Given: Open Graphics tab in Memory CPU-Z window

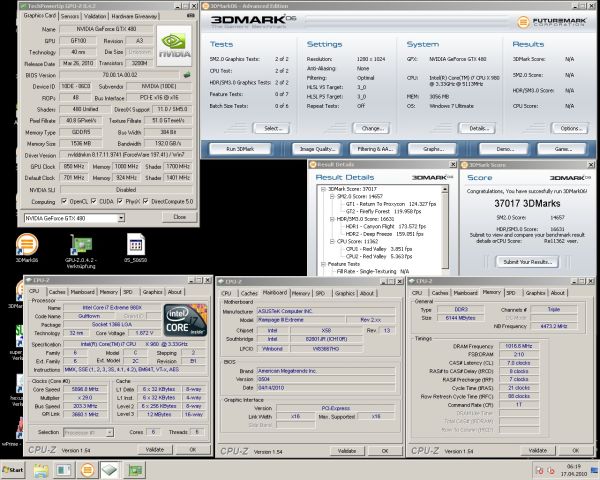Looking at the screenshot, I should pyautogui.click(x=535, y=293).
